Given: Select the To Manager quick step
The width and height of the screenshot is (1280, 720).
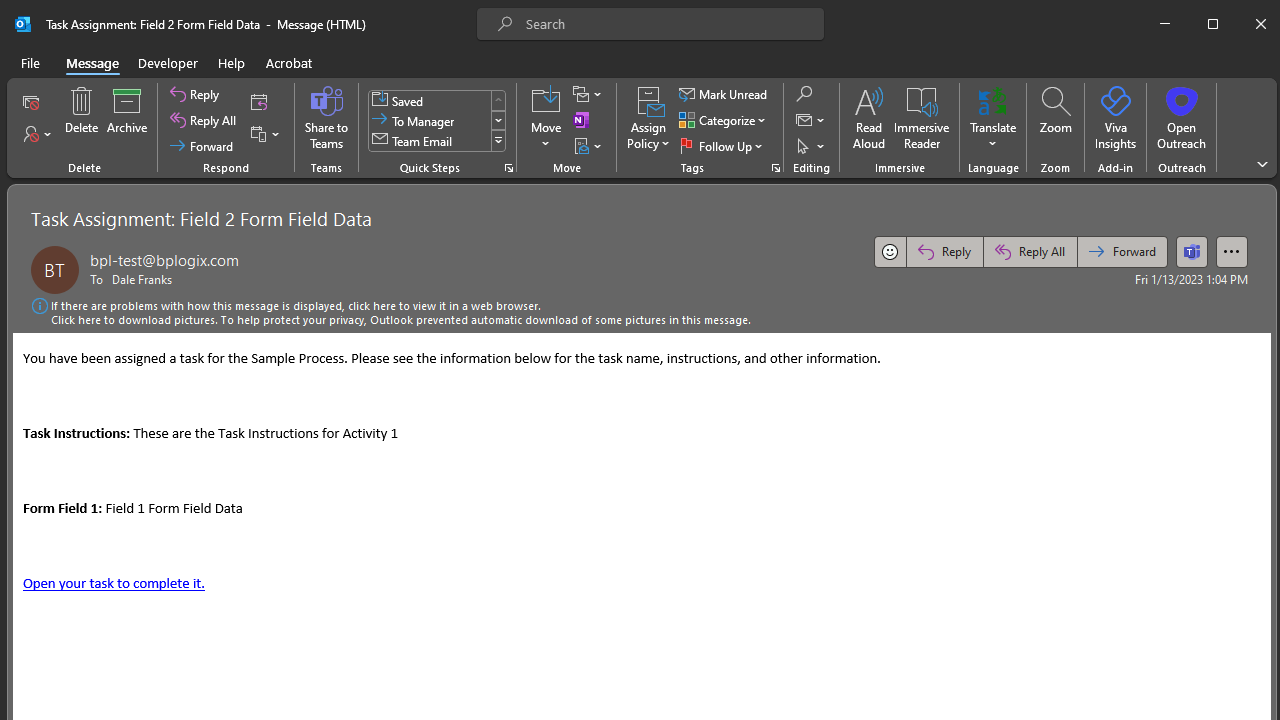Looking at the screenshot, I should pos(430,121).
